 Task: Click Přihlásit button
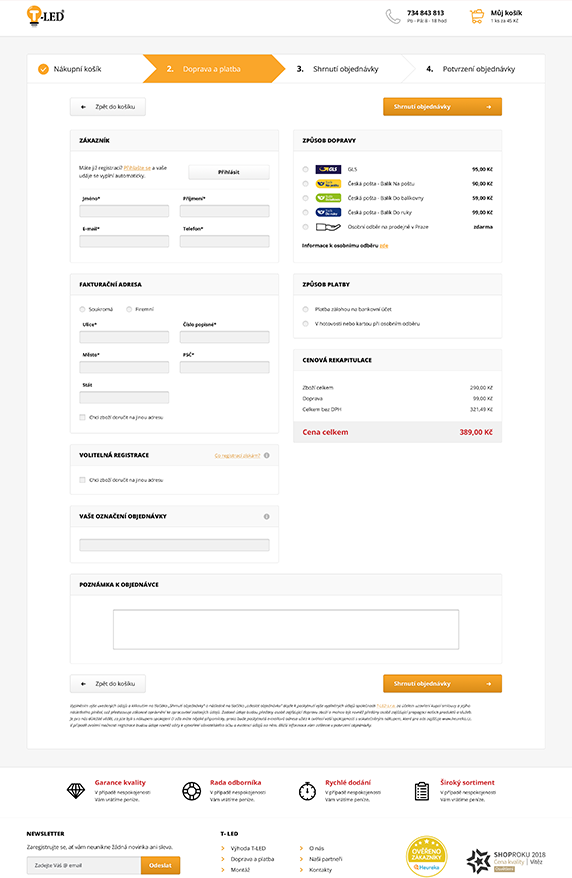coord(228,172)
